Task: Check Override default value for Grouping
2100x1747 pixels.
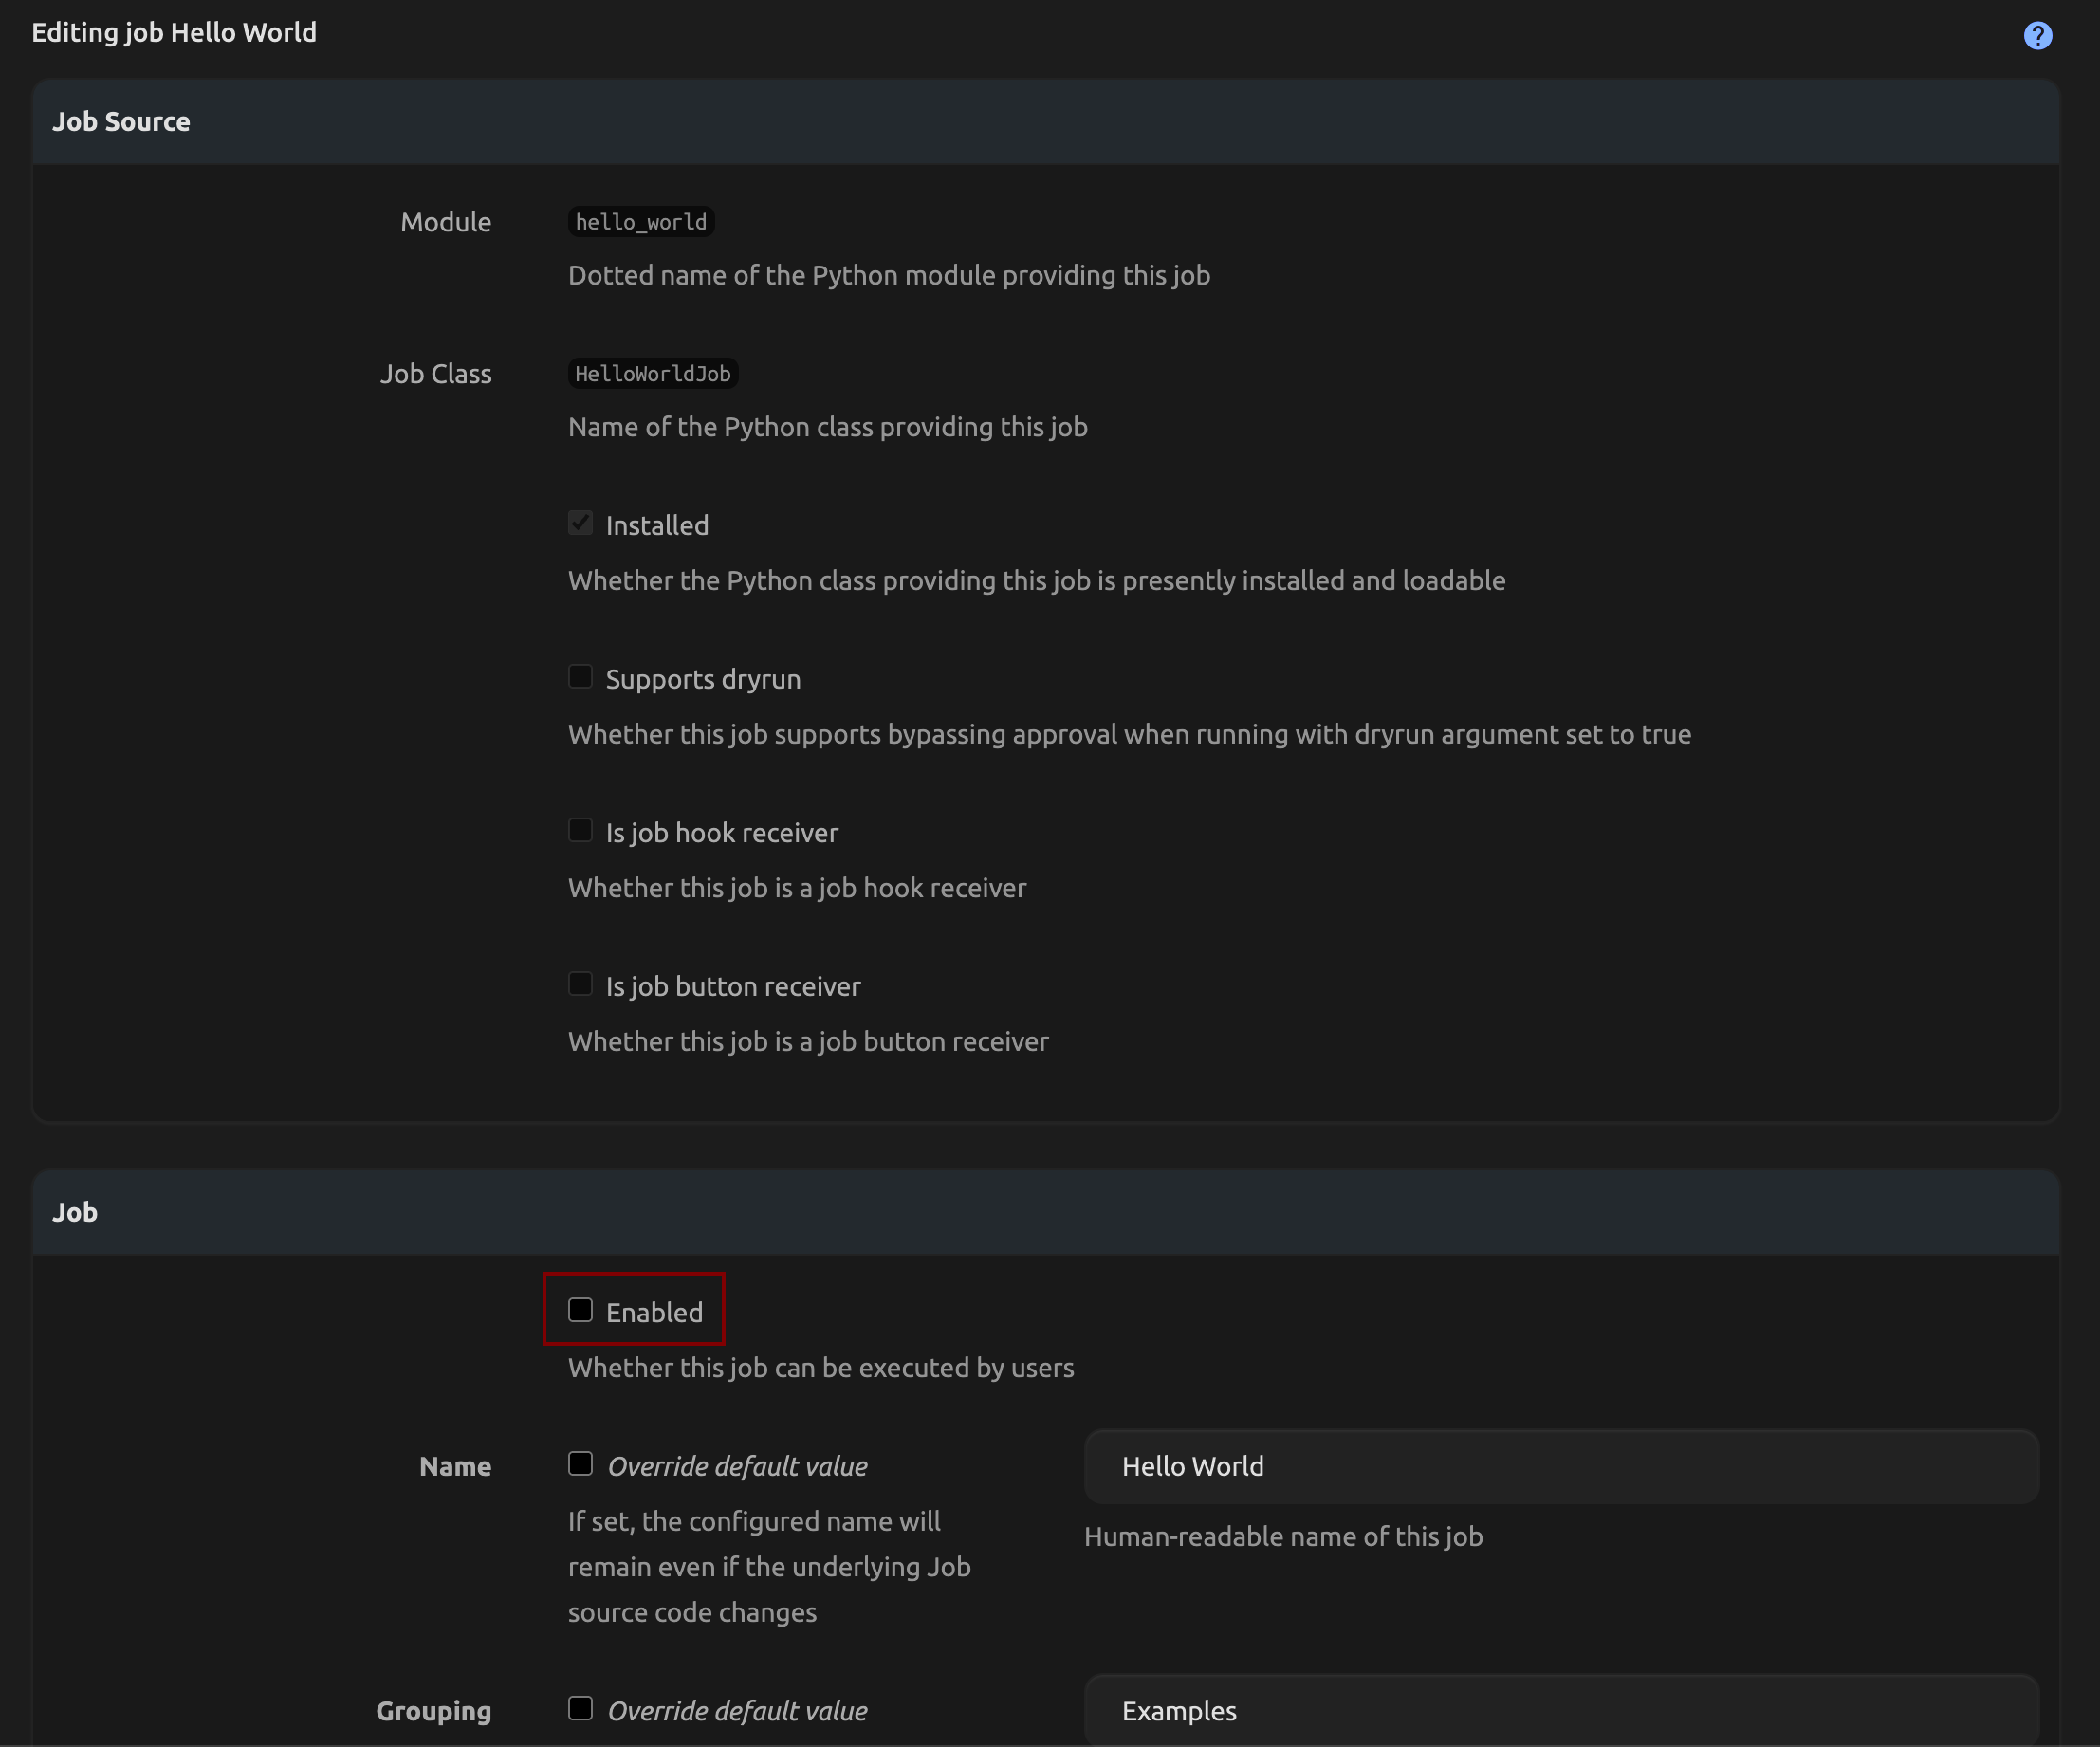Action: 580,1708
